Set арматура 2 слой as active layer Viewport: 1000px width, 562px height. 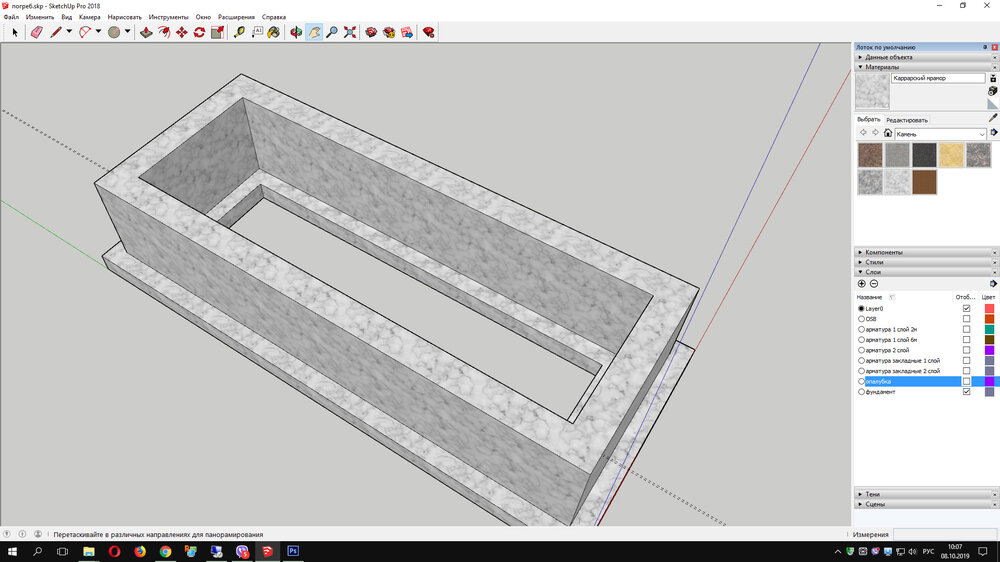coord(861,350)
